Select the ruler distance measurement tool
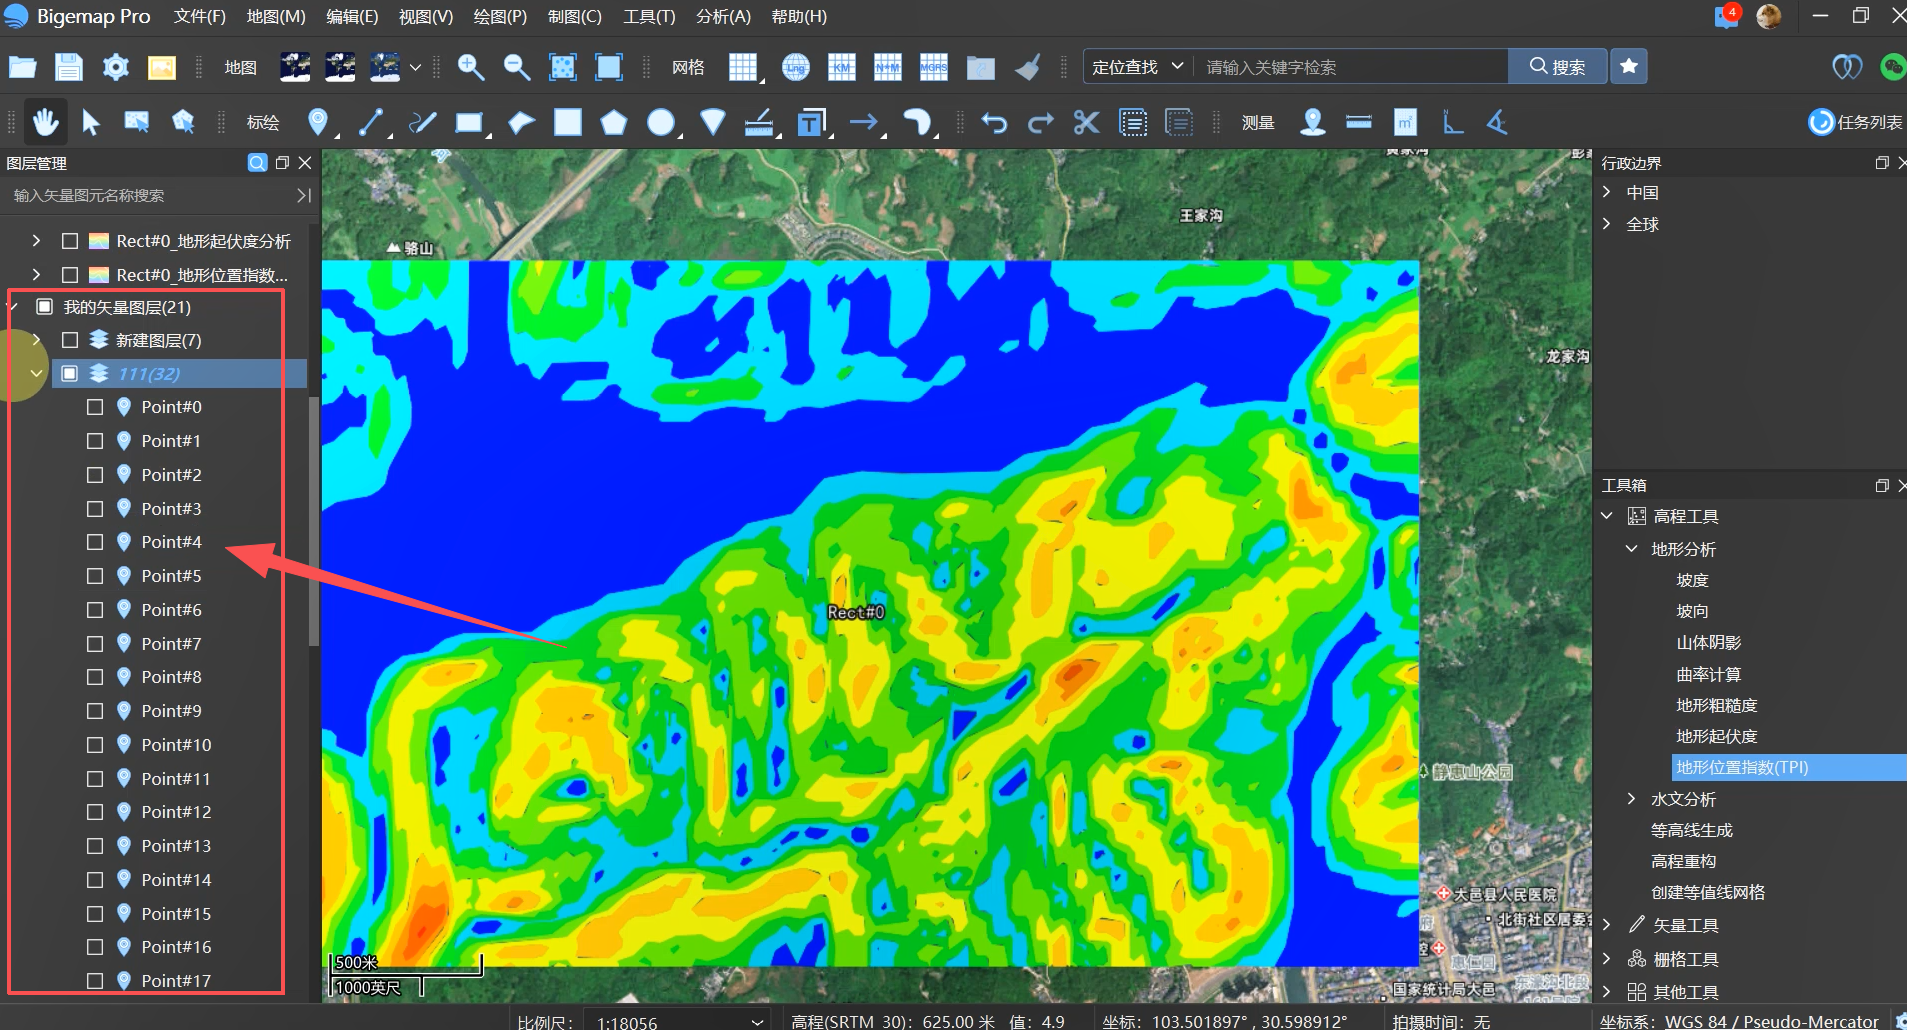Viewport: 1907px width, 1030px height. pos(1359,122)
